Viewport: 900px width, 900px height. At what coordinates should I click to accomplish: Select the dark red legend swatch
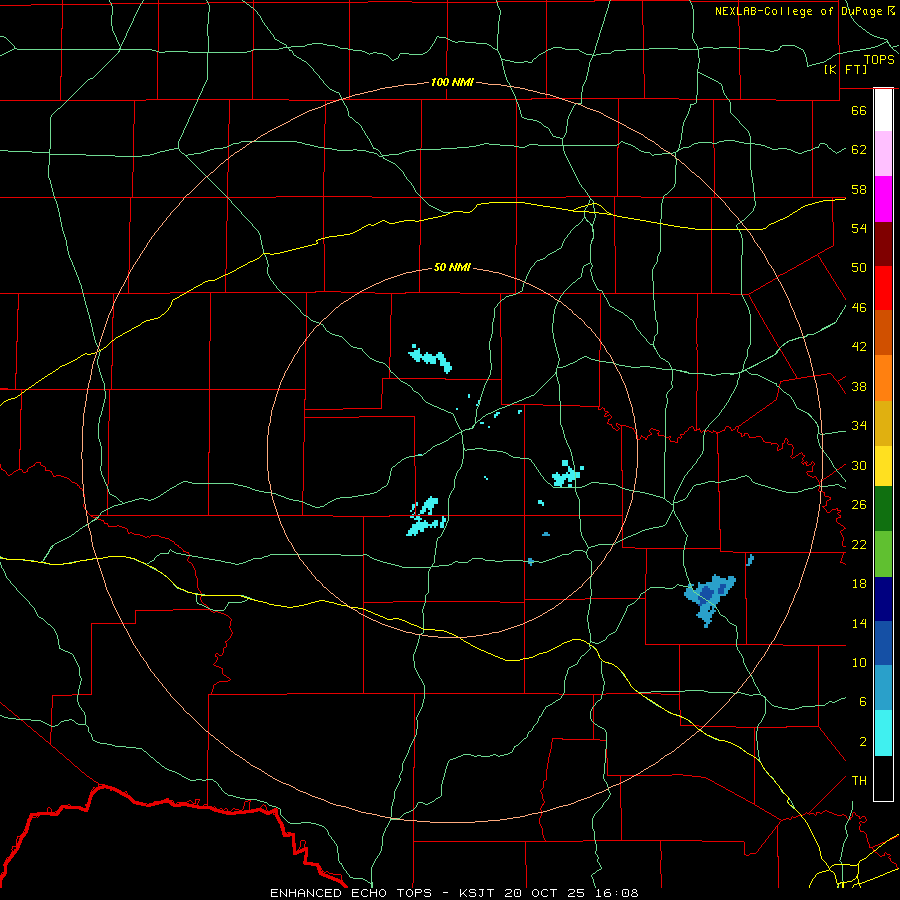pos(883,244)
